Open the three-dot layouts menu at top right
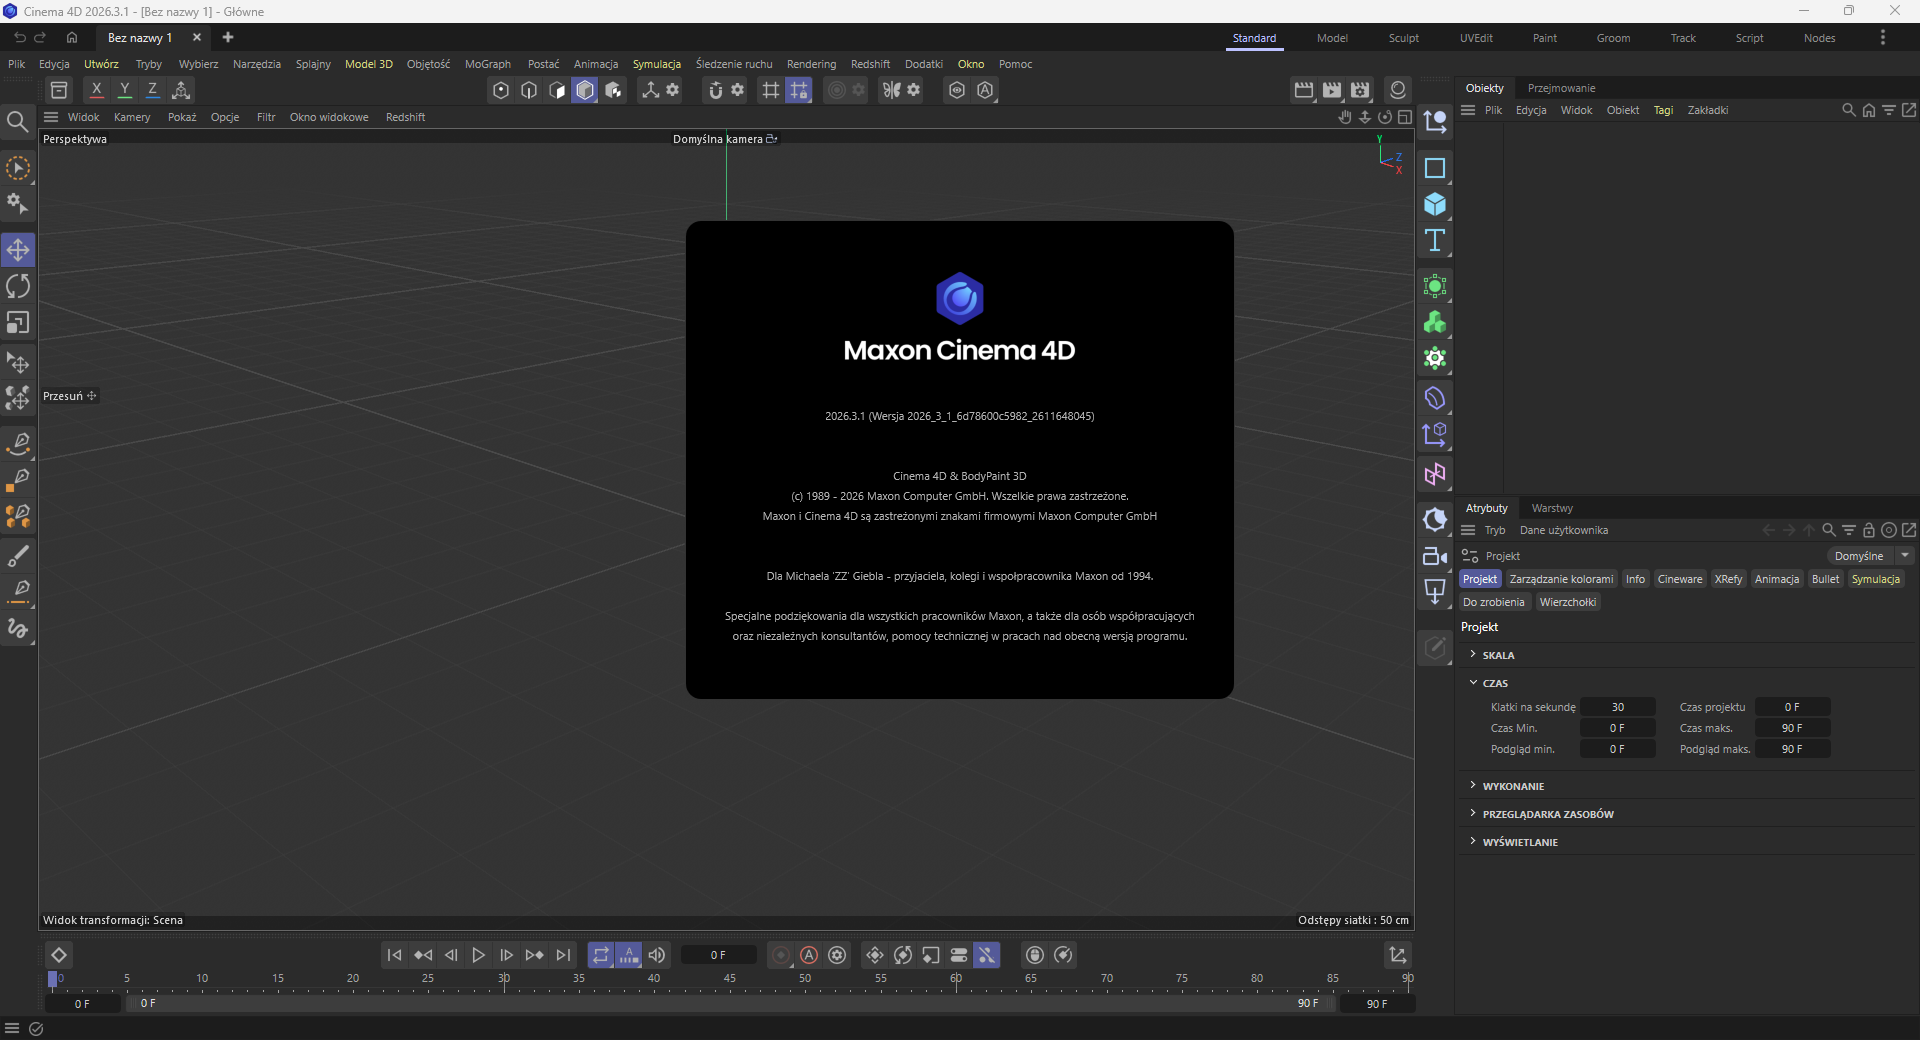This screenshot has height=1040, width=1920. click(1883, 38)
